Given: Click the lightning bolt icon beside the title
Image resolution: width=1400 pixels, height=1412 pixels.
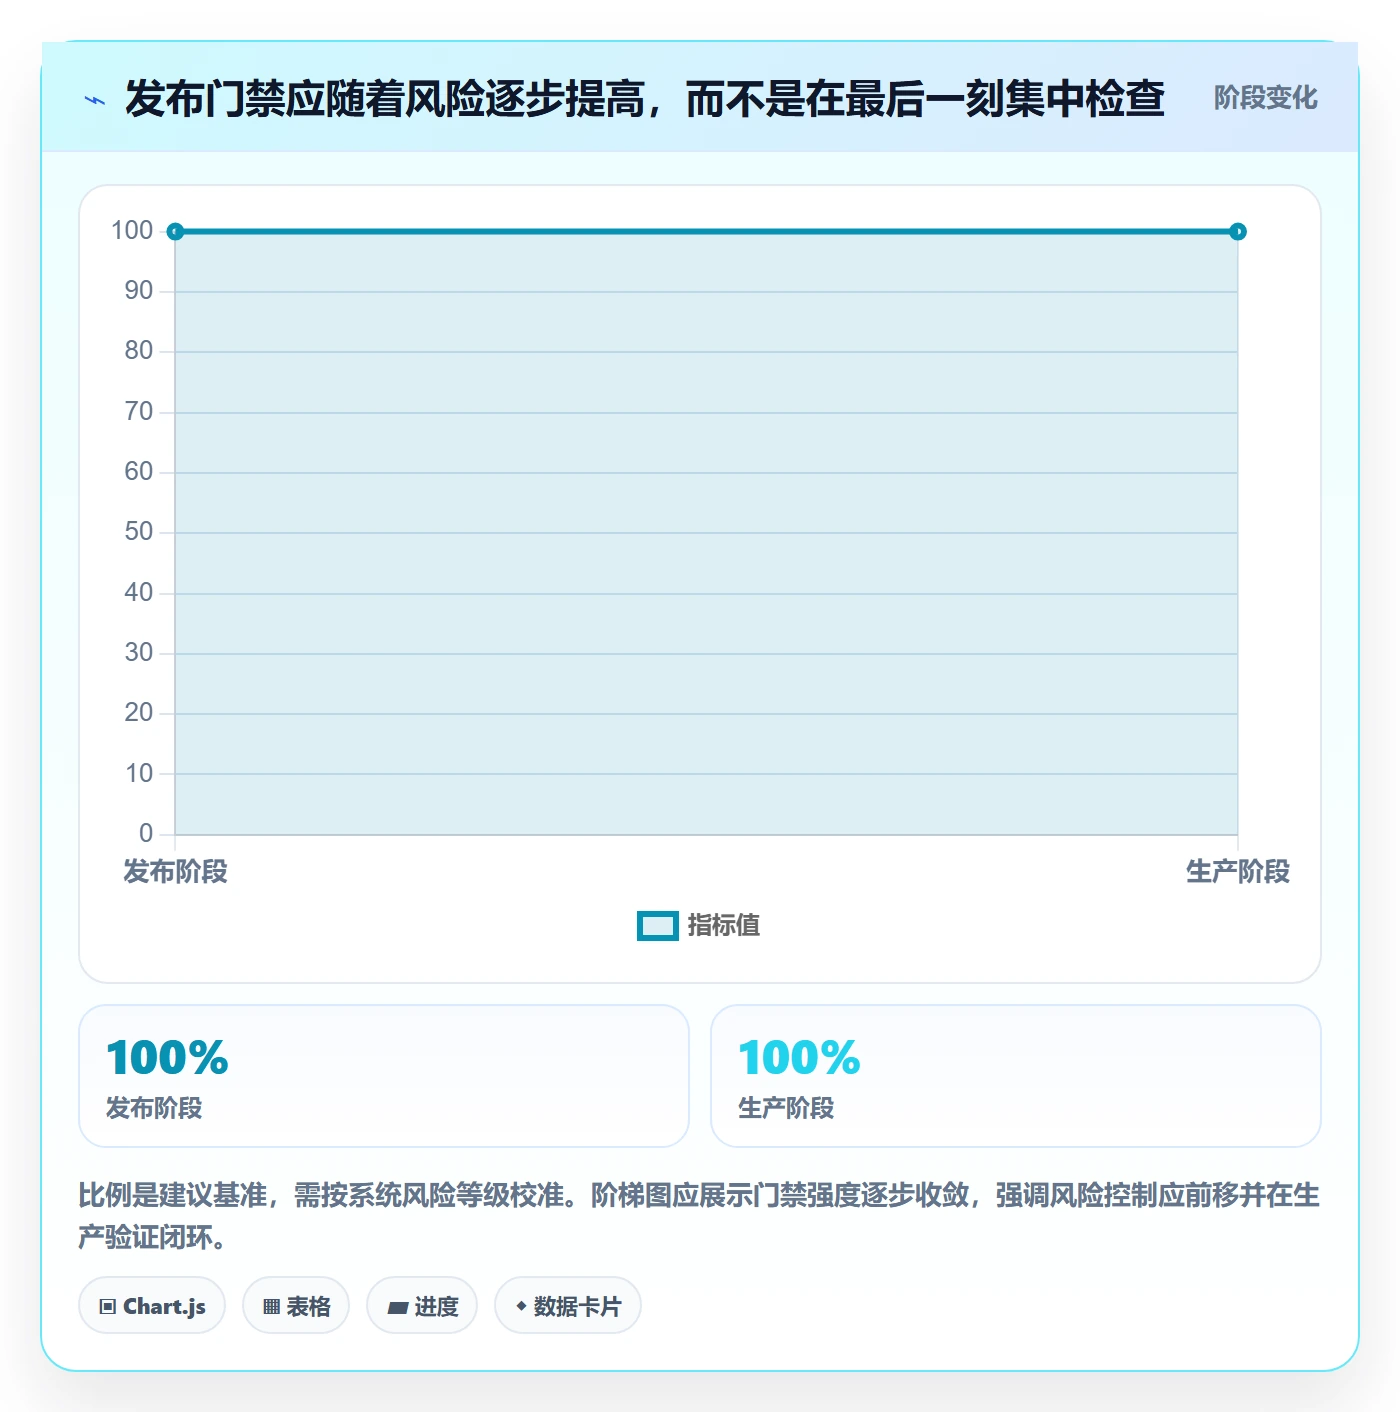Looking at the screenshot, I should click(x=95, y=100).
